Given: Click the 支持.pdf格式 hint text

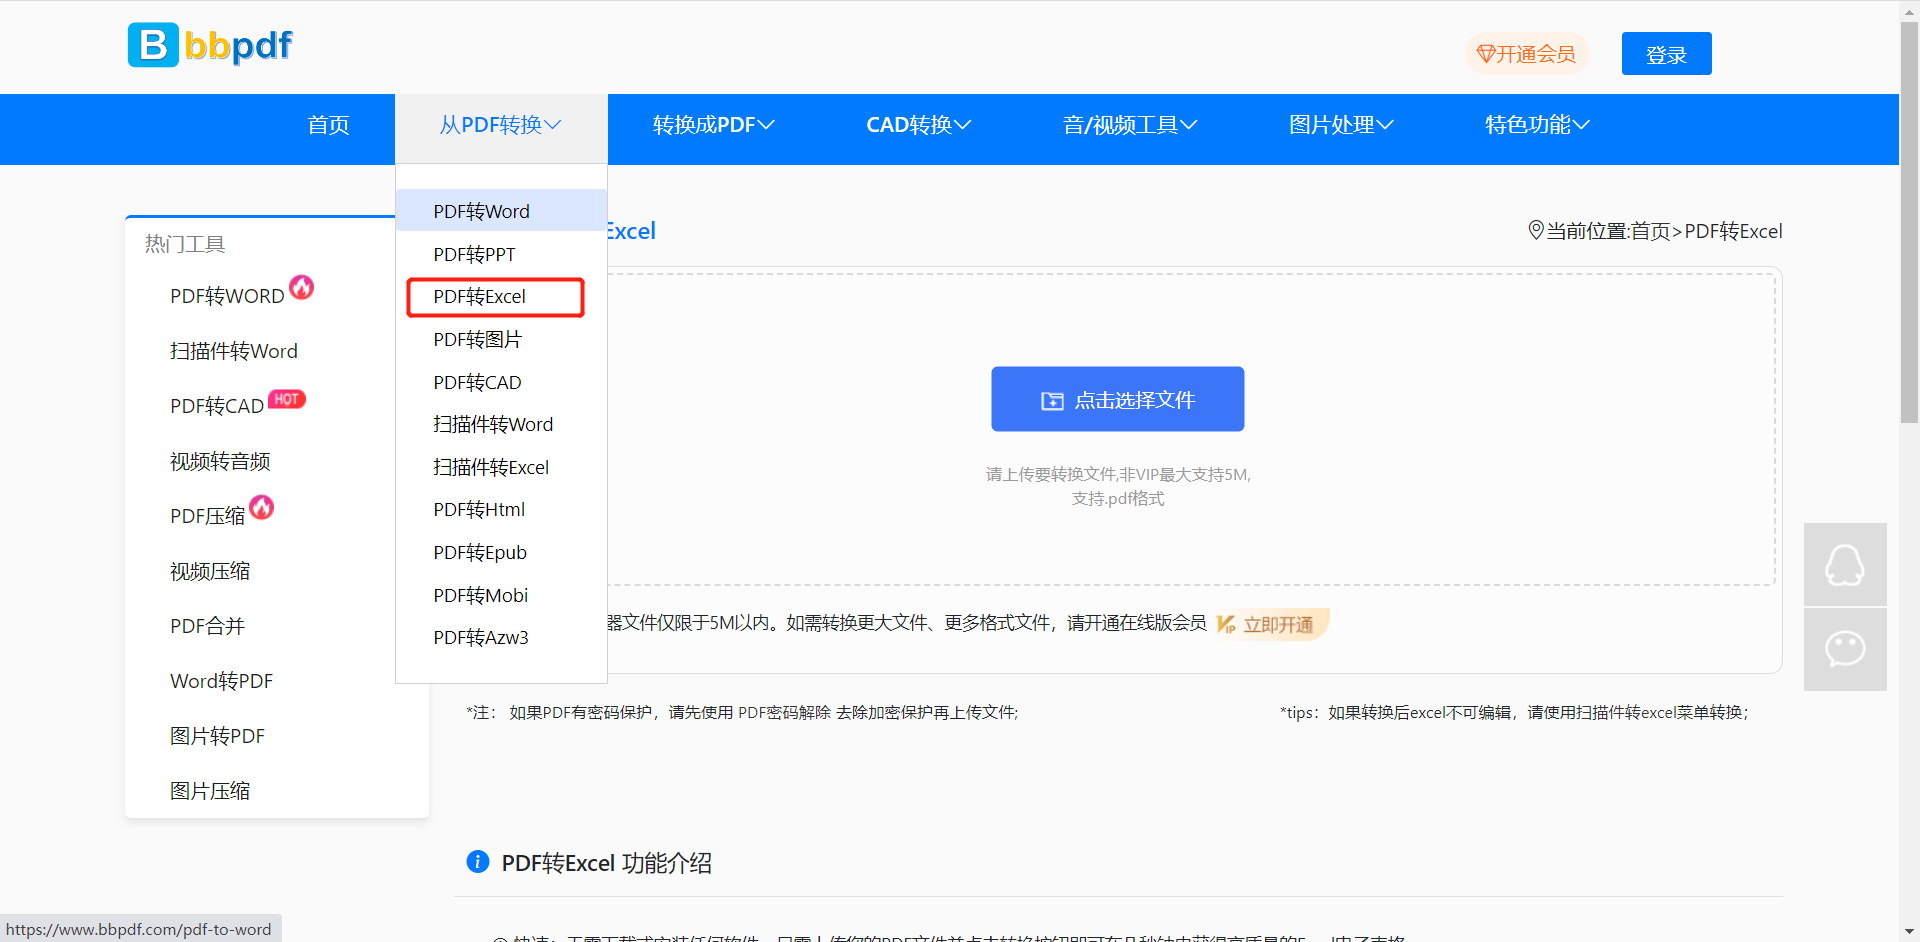Looking at the screenshot, I should point(1118,498).
